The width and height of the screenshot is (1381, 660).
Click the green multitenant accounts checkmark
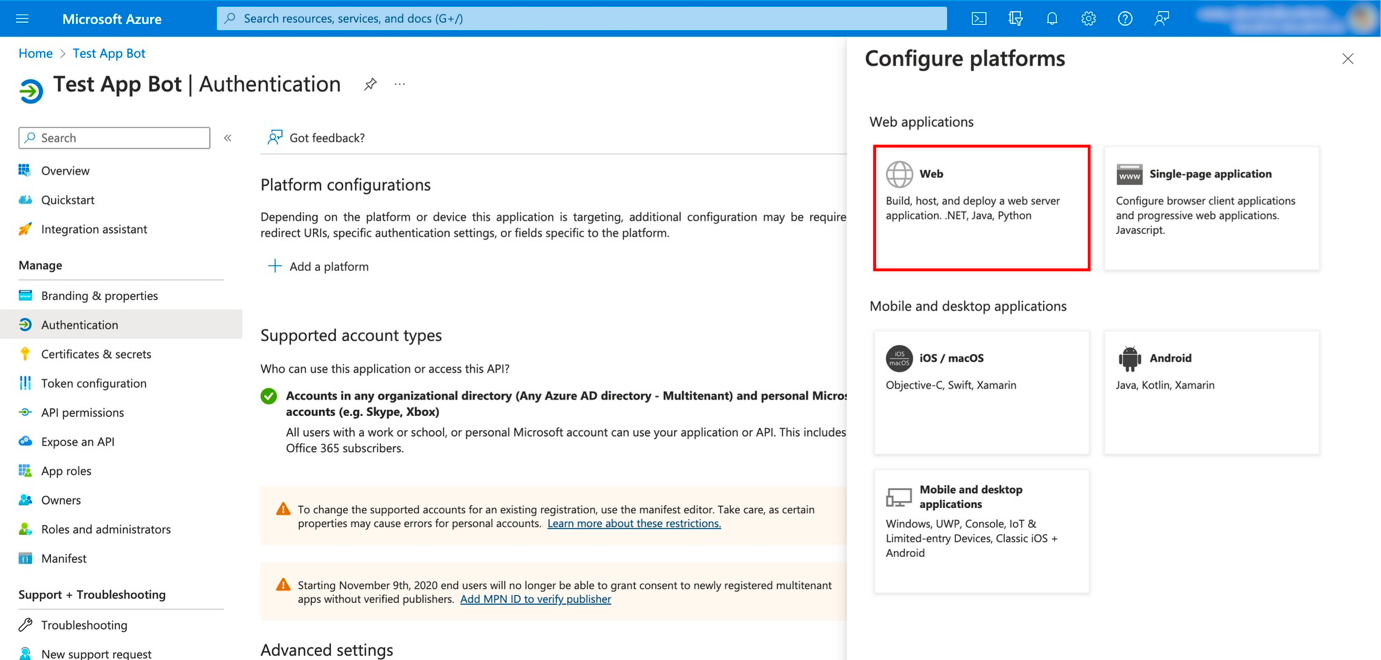(269, 396)
